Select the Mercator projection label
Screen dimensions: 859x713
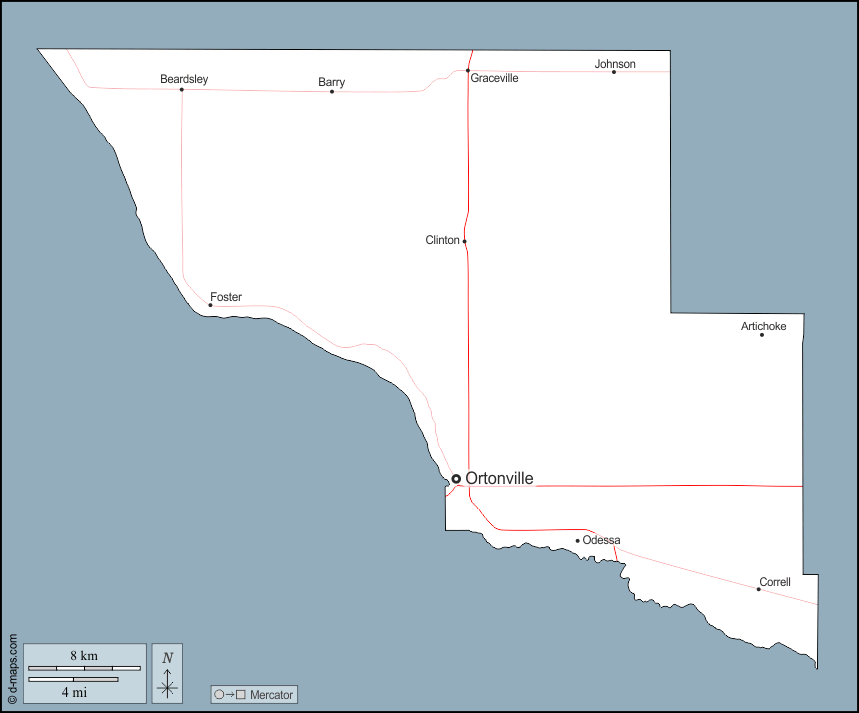pos(272,694)
